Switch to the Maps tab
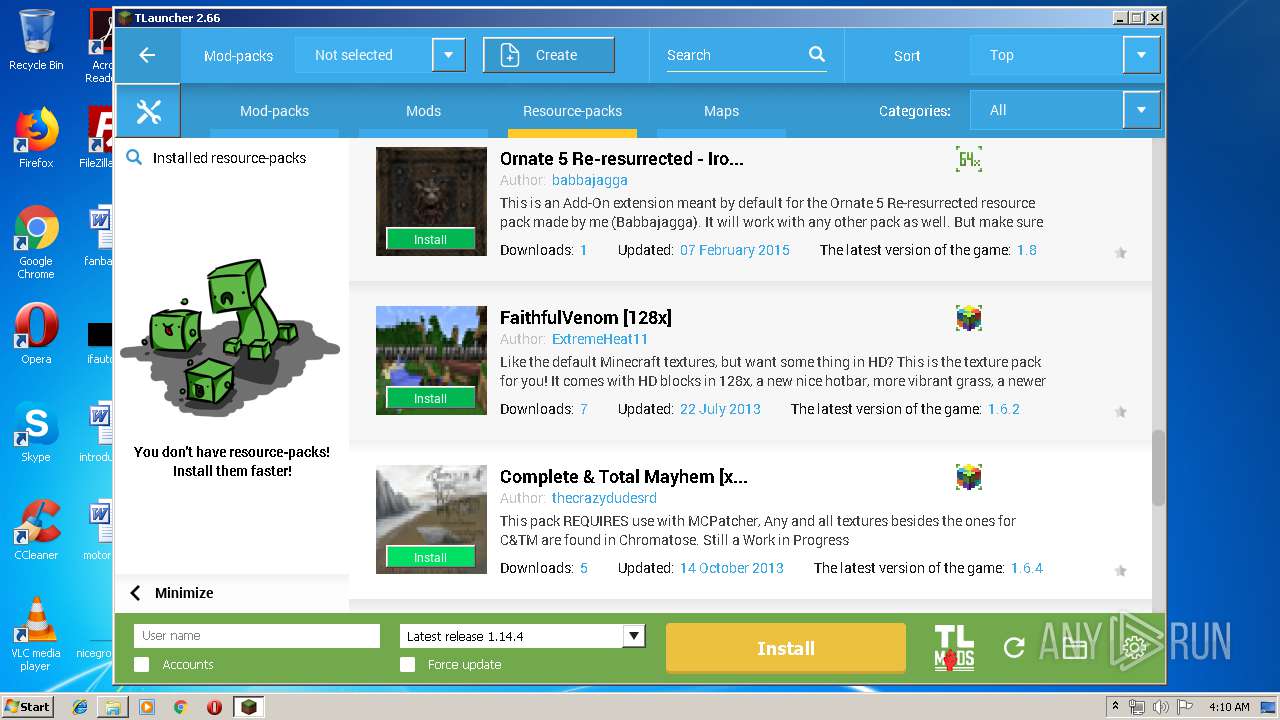This screenshot has width=1280, height=720. pyautogui.click(x=721, y=111)
